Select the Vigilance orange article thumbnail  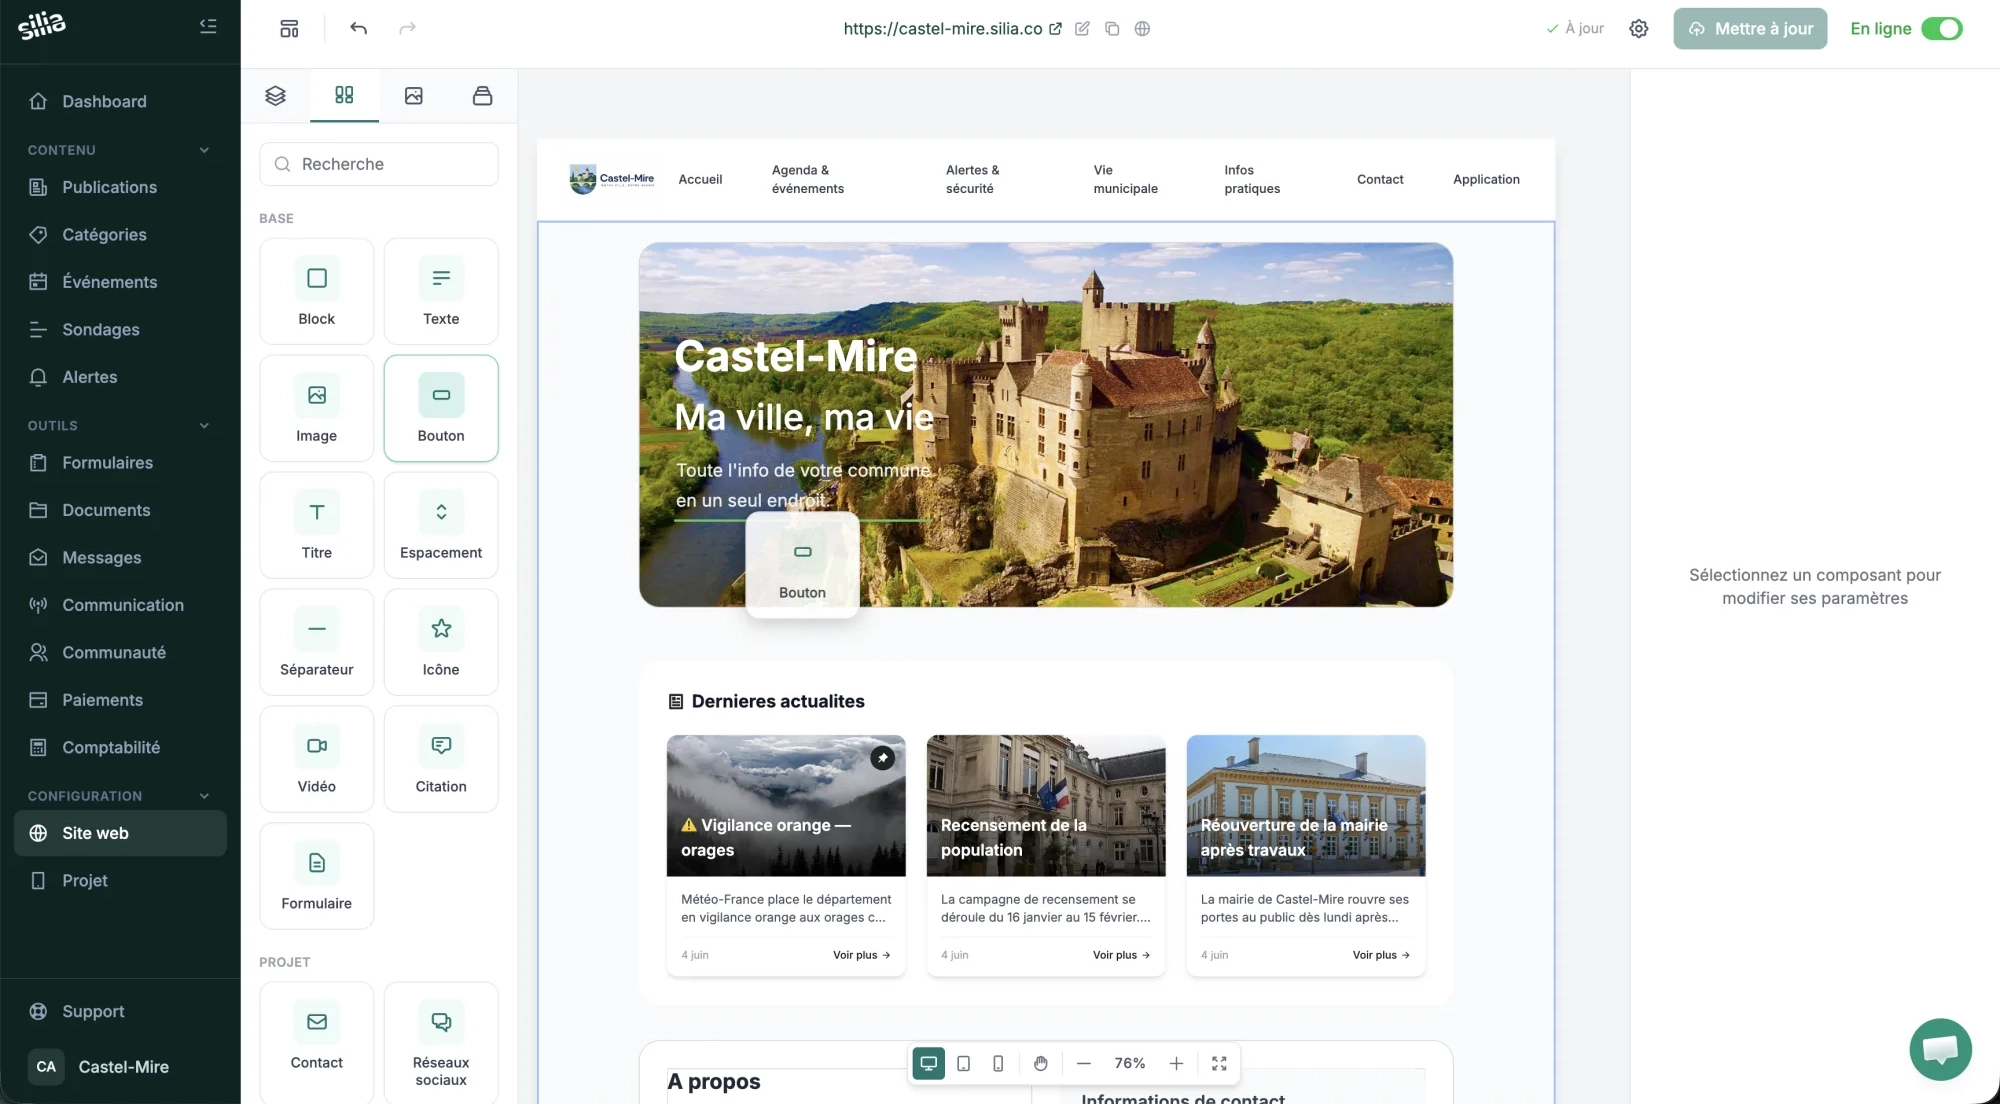pos(786,806)
